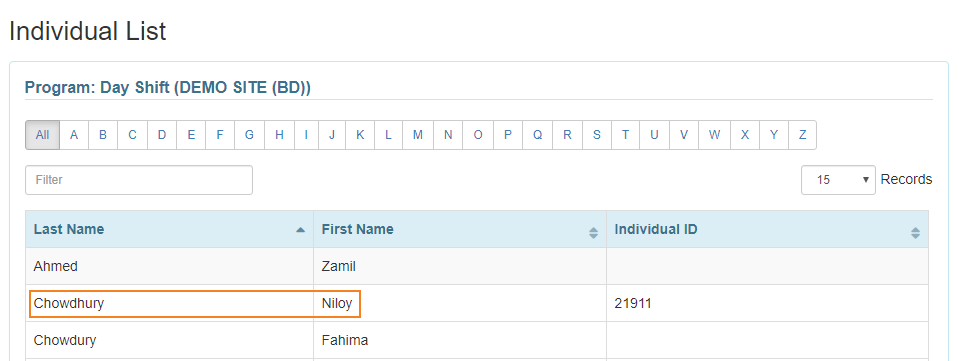The width and height of the screenshot is (959, 361).
Task: Filter by letter W
Action: [x=714, y=135]
